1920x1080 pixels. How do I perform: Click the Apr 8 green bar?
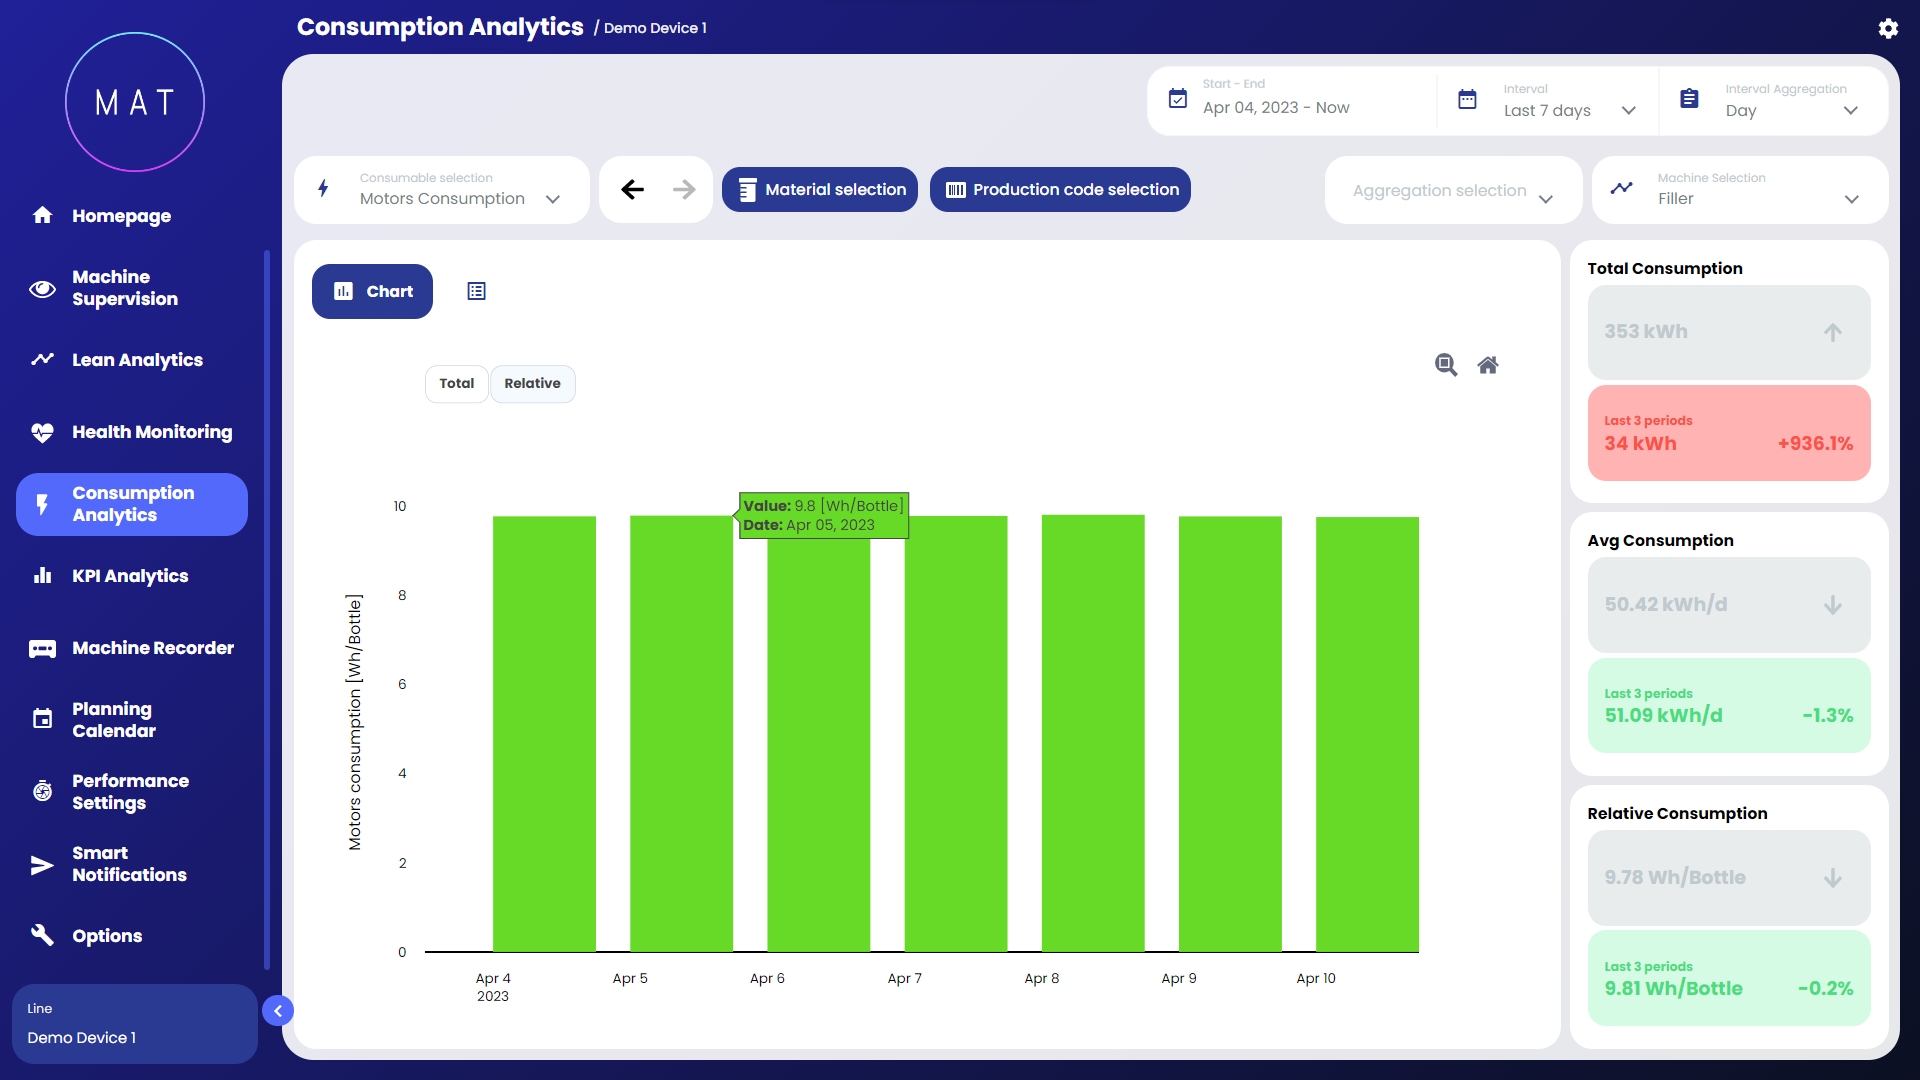[x=1093, y=733]
